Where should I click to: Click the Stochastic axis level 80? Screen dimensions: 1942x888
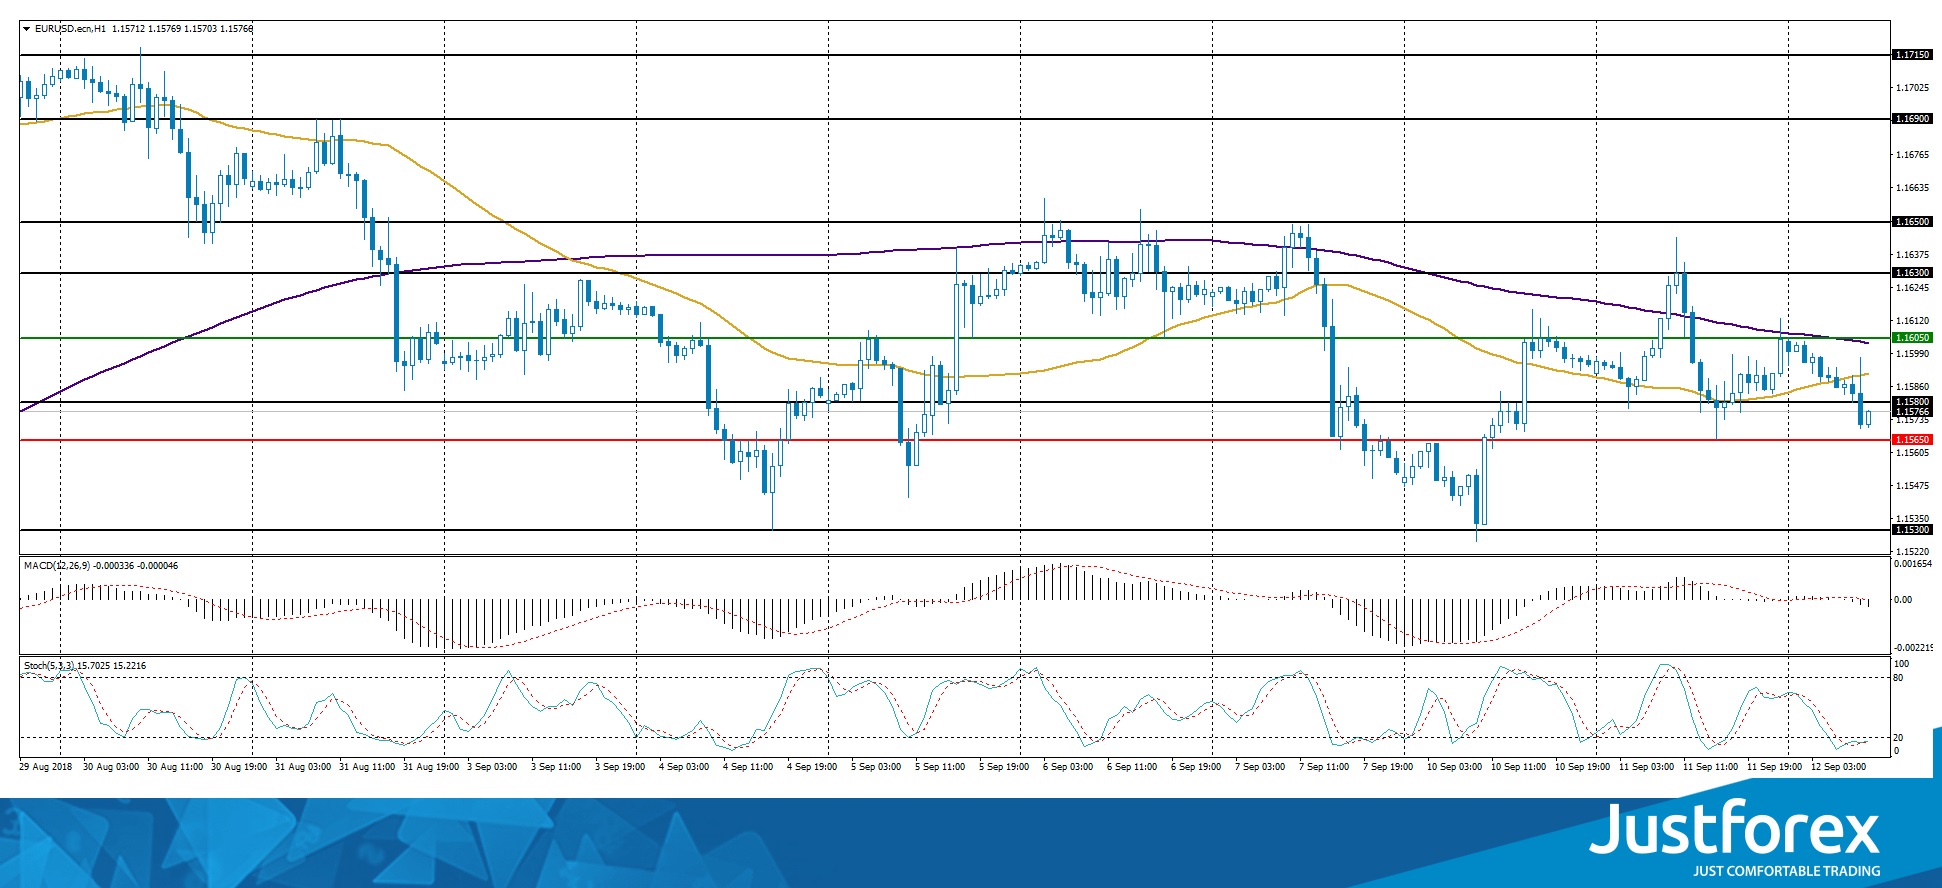(x=1898, y=678)
